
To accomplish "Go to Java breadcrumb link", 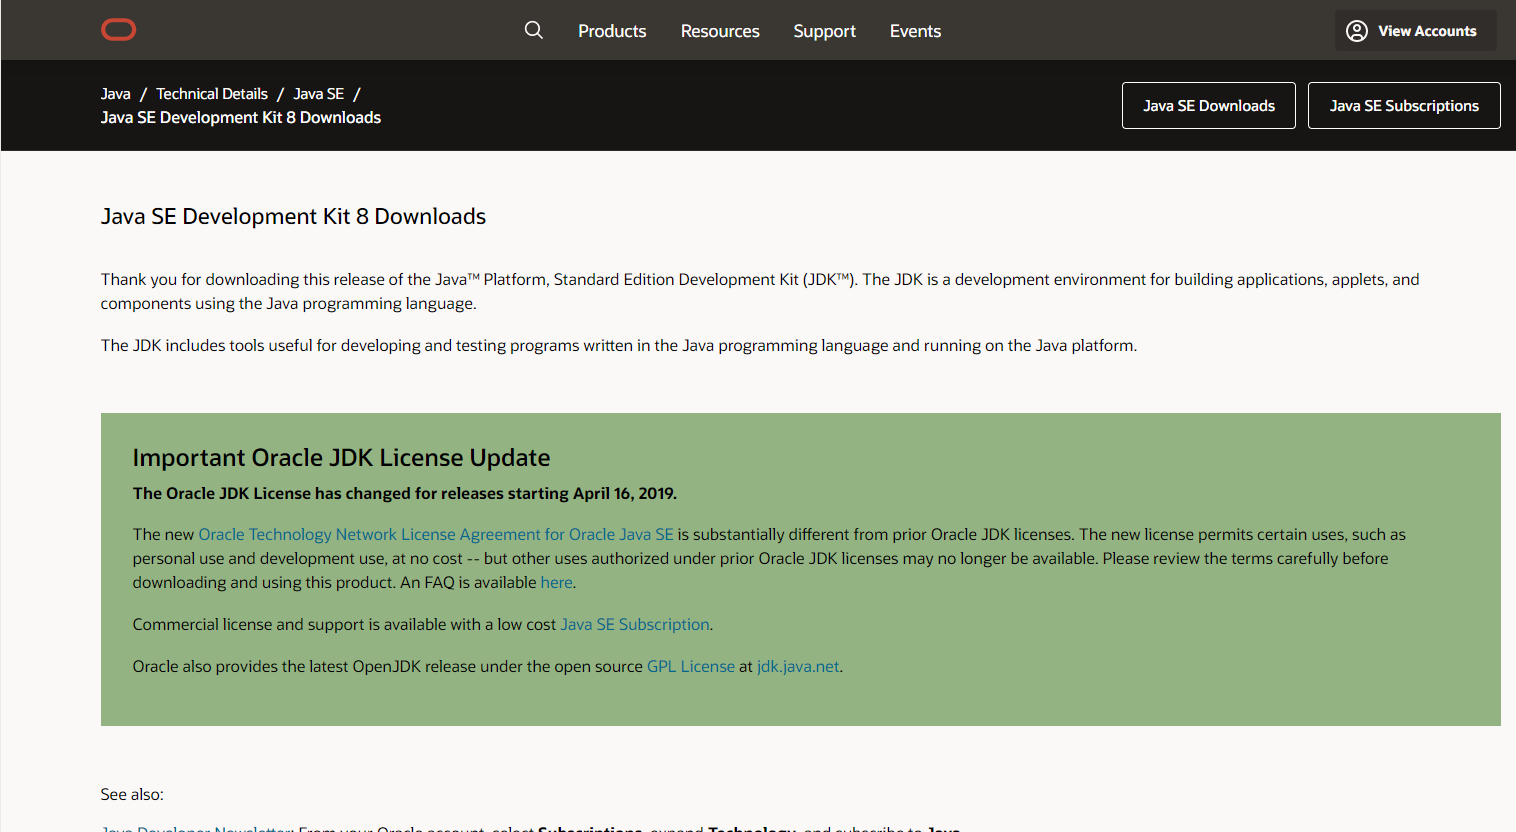I will (x=116, y=94).
